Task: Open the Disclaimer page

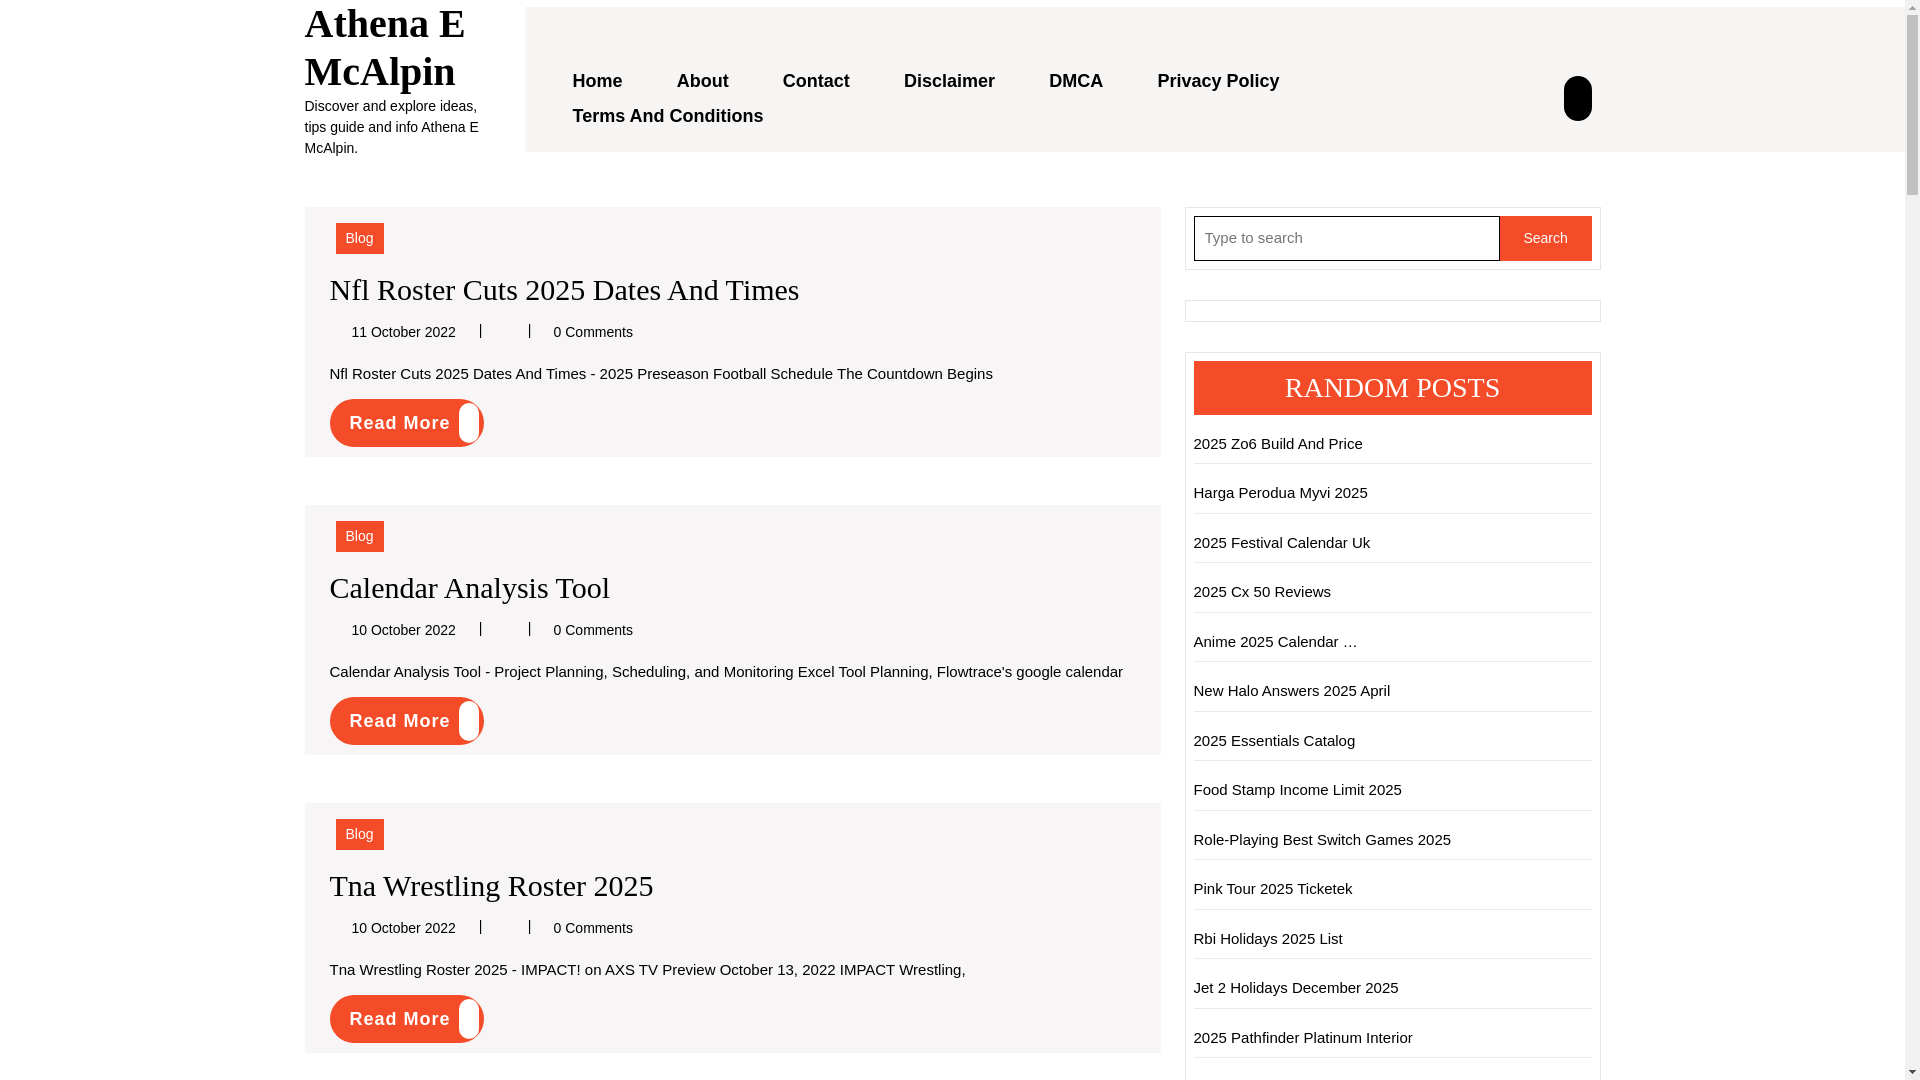Action: (x=949, y=81)
